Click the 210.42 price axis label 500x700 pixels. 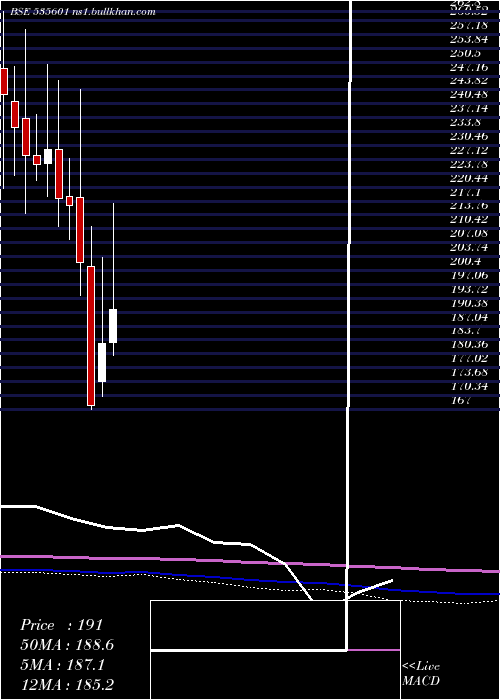pyautogui.click(x=468, y=220)
